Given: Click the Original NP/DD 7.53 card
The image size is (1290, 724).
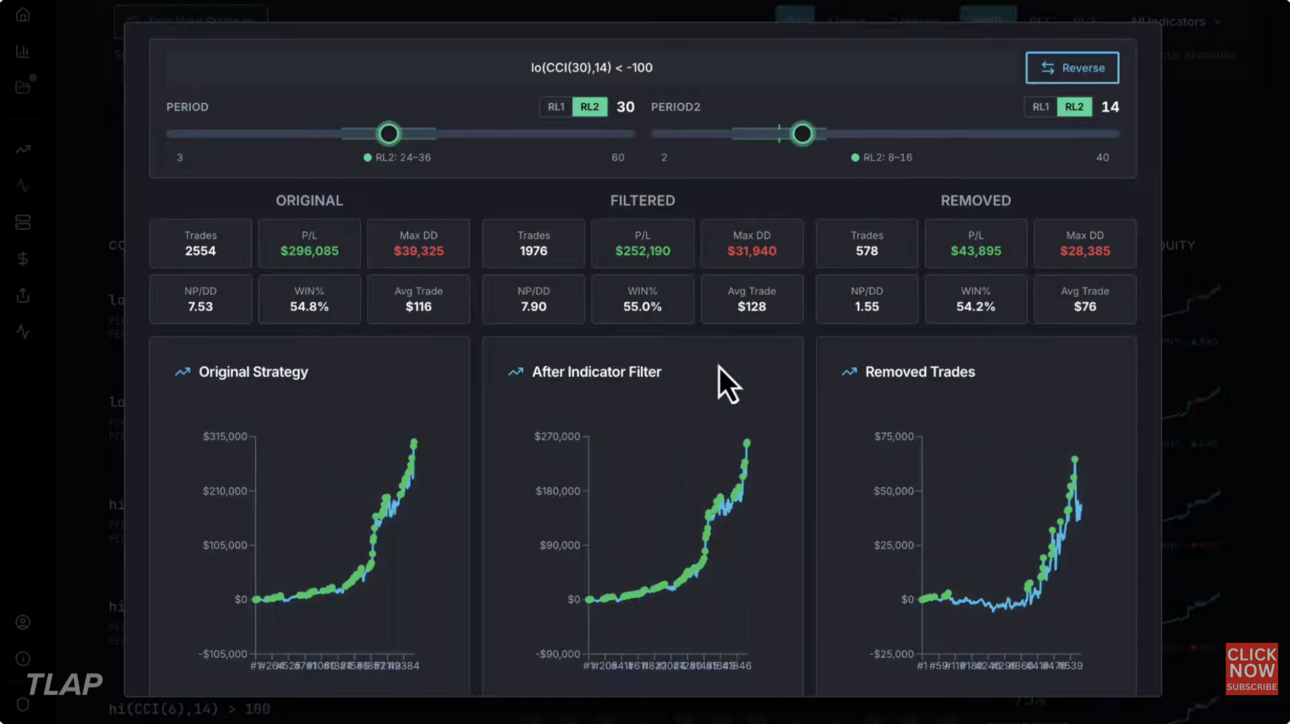Looking at the screenshot, I should coord(200,299).
